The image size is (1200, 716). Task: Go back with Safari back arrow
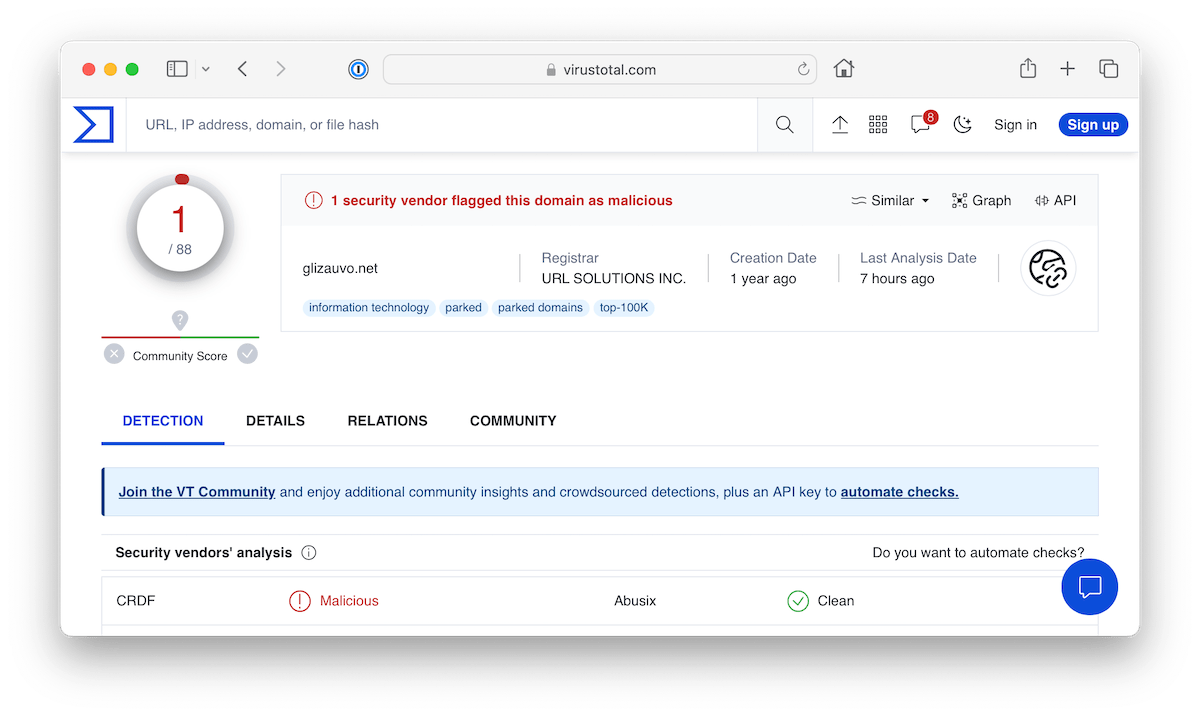point(242,69)
